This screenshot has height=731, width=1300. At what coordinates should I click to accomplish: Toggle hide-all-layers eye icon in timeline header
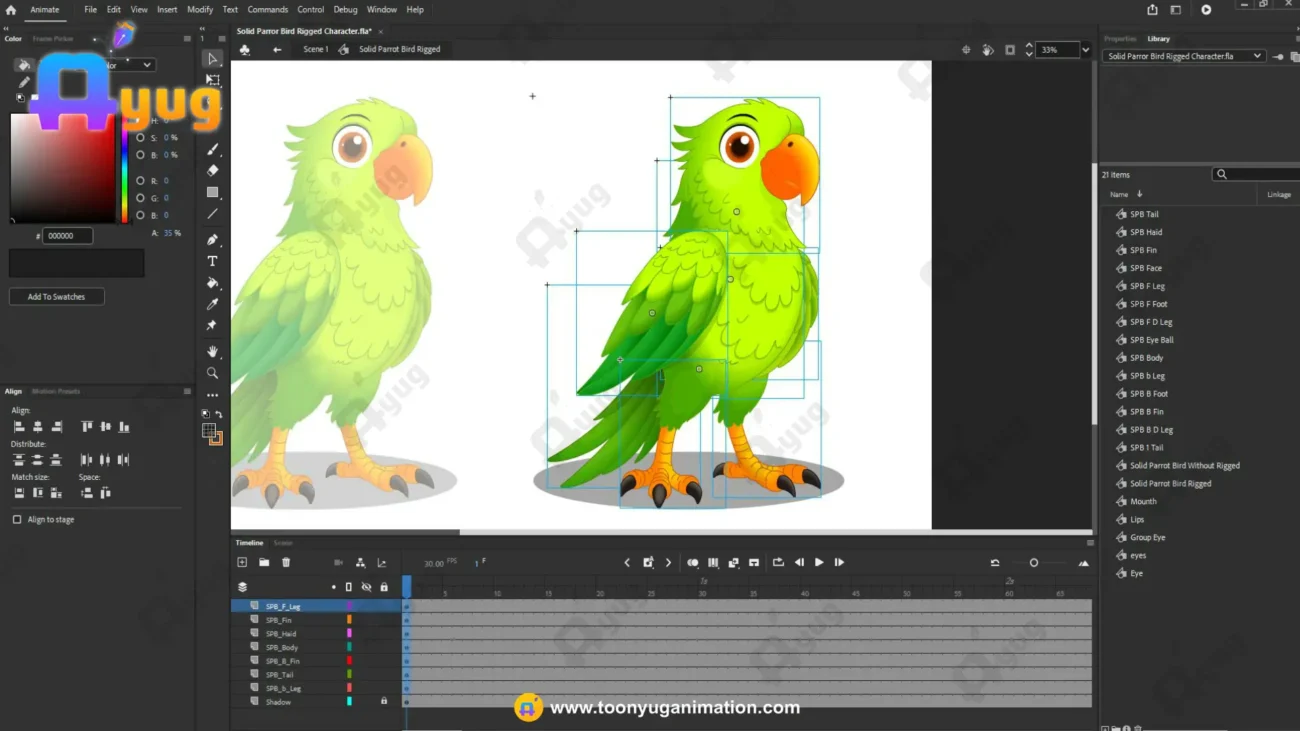coord(366,587)
